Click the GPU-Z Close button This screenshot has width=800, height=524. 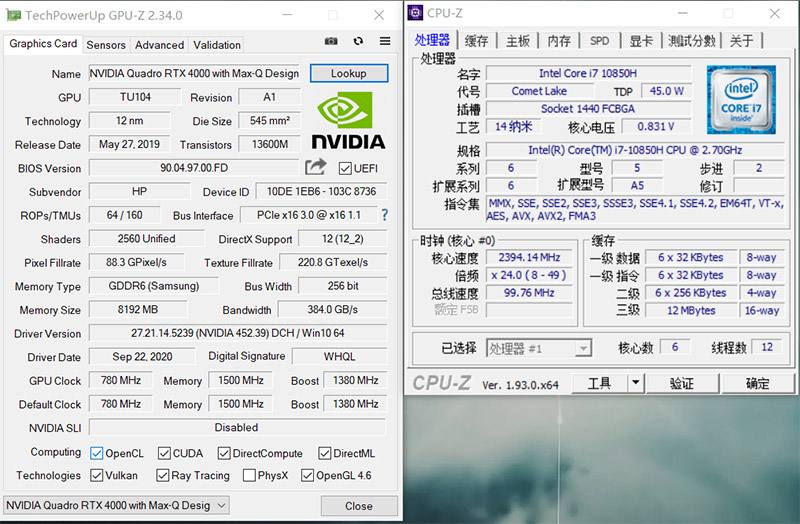tap(359, 506)
